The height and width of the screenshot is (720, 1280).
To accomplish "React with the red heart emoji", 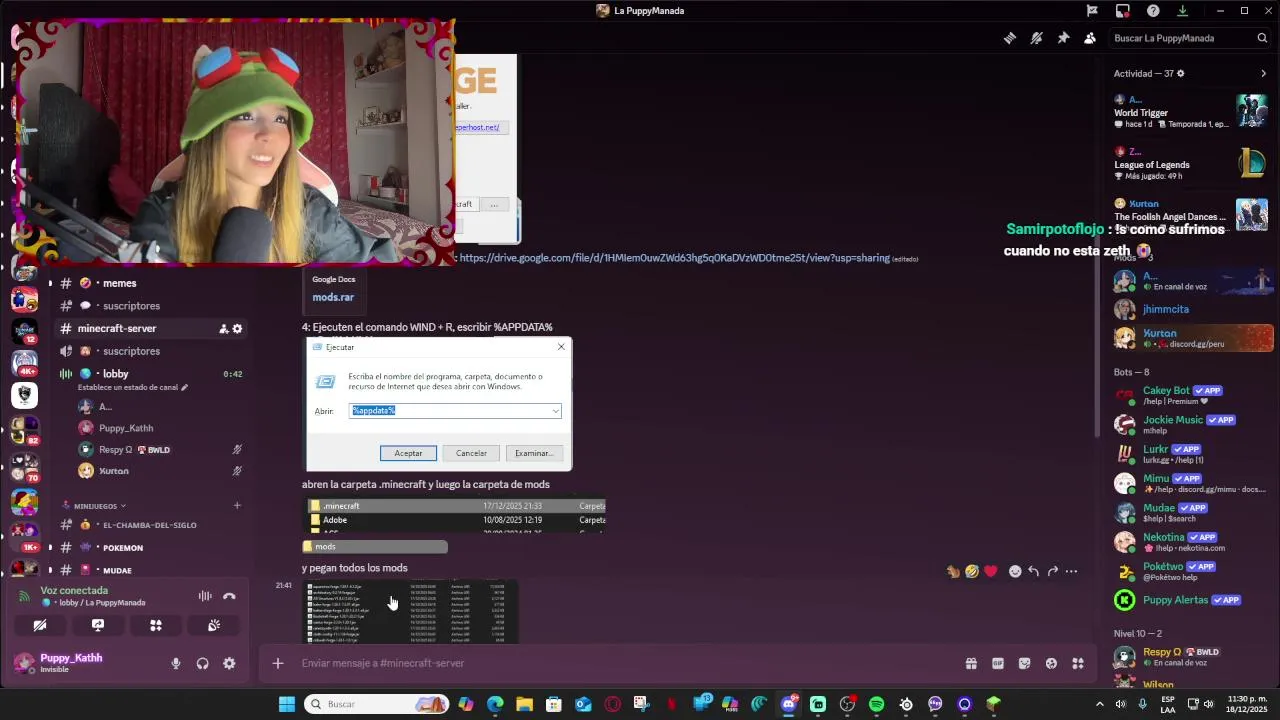I will click(x=990, y=571).
